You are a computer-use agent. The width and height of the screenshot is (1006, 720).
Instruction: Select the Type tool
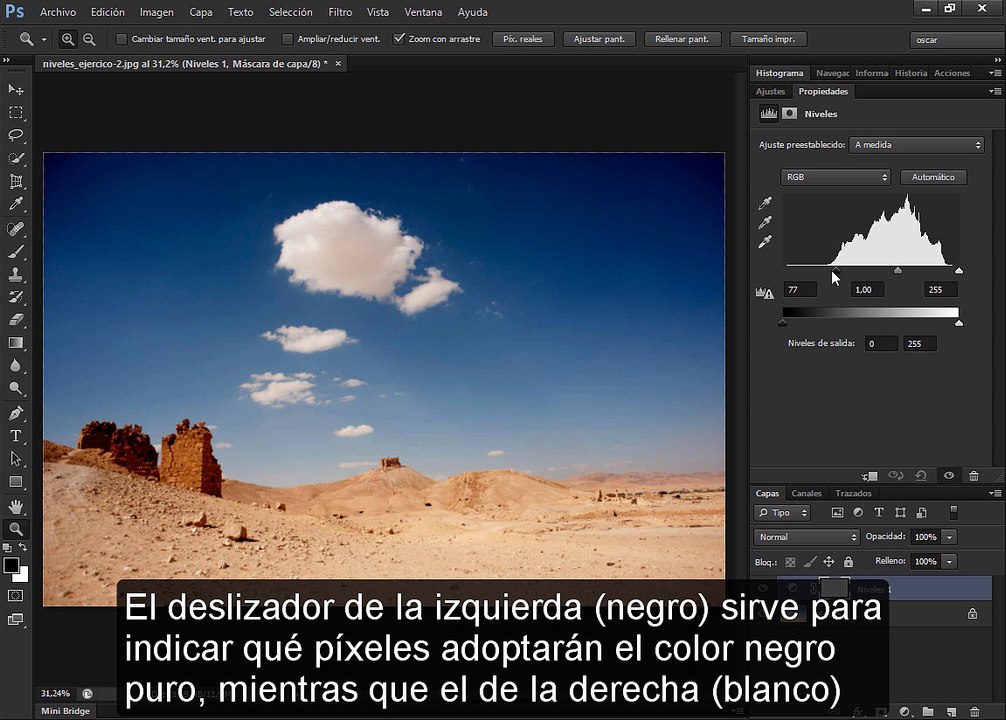(x=16, y=436)
